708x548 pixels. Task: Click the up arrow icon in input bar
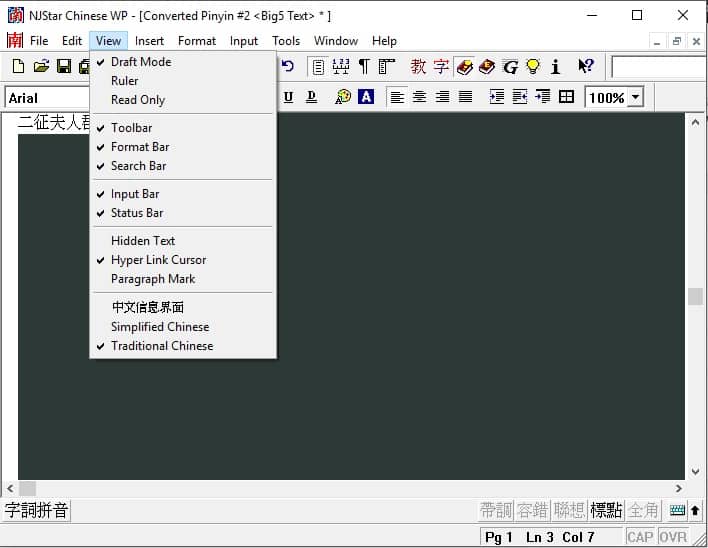tap(695, 511)
